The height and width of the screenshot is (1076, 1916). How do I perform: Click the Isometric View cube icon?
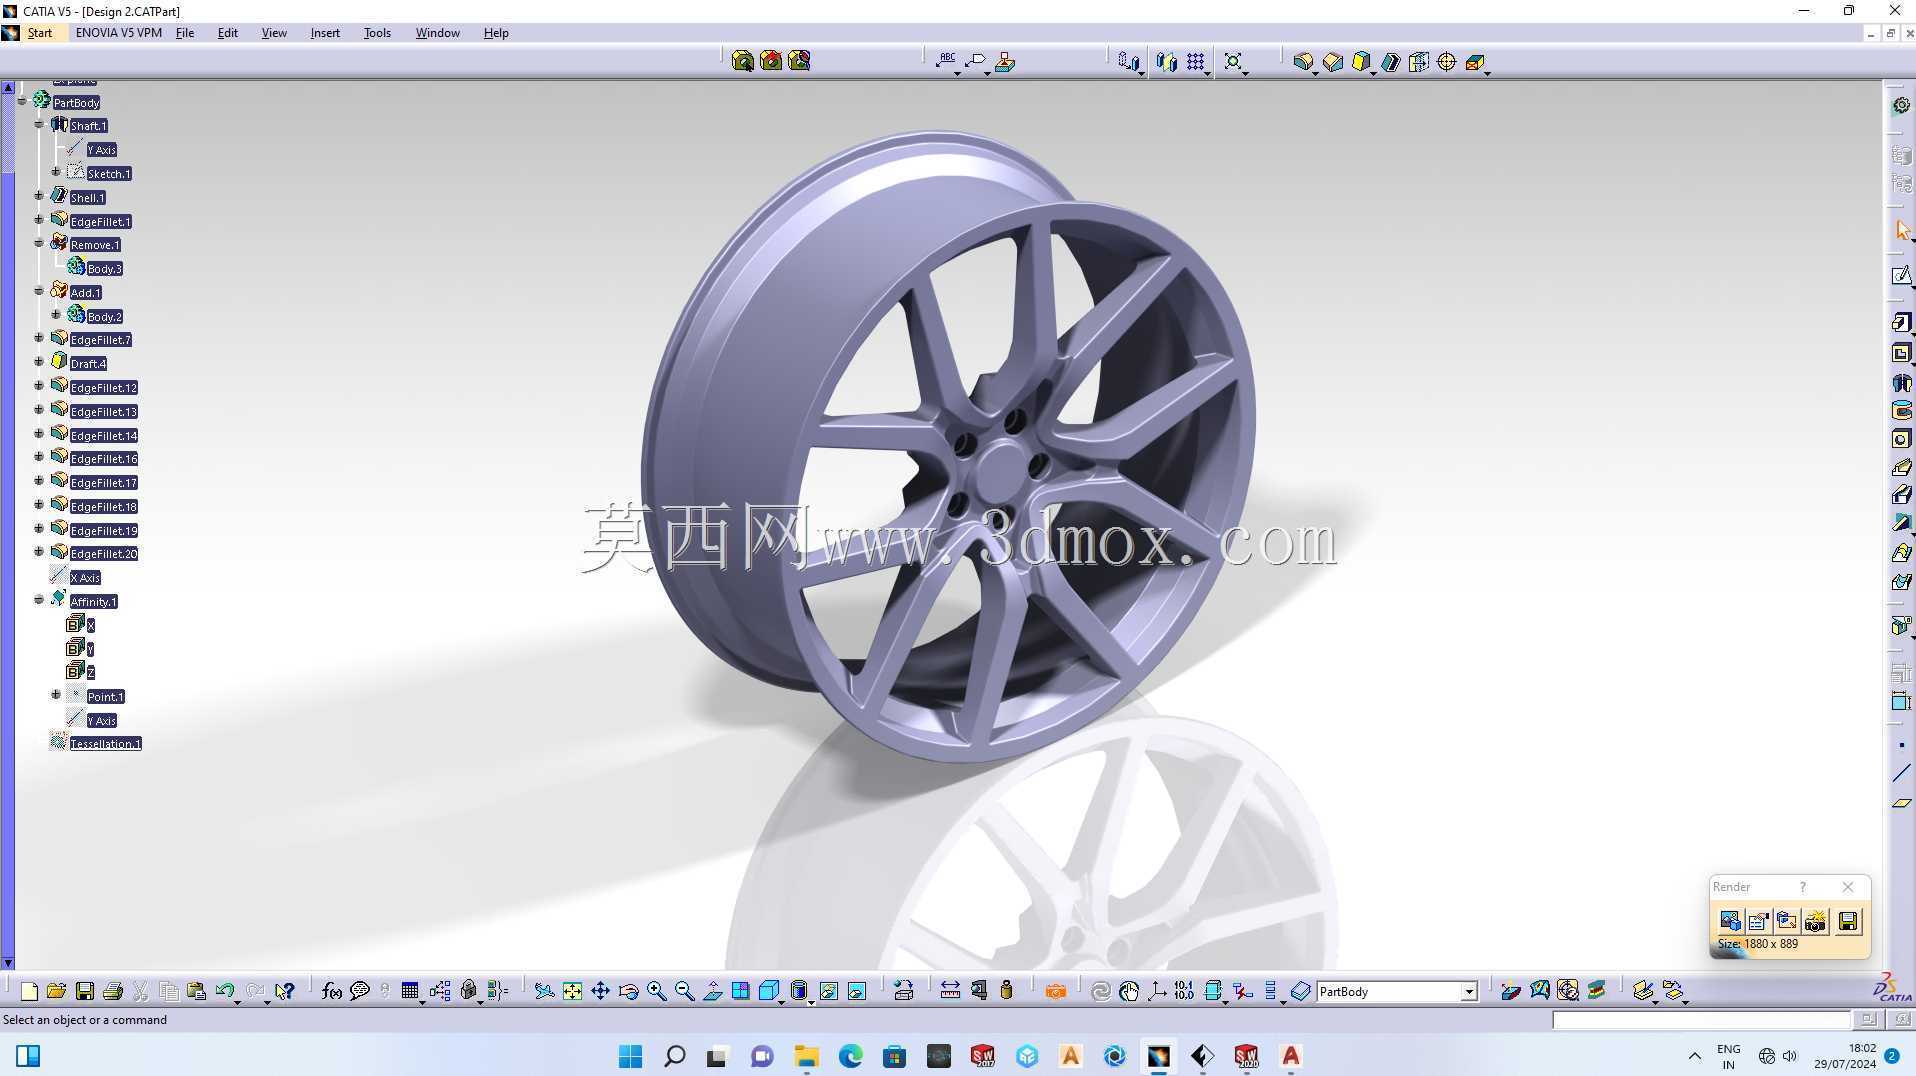click(x=769, y=991)
